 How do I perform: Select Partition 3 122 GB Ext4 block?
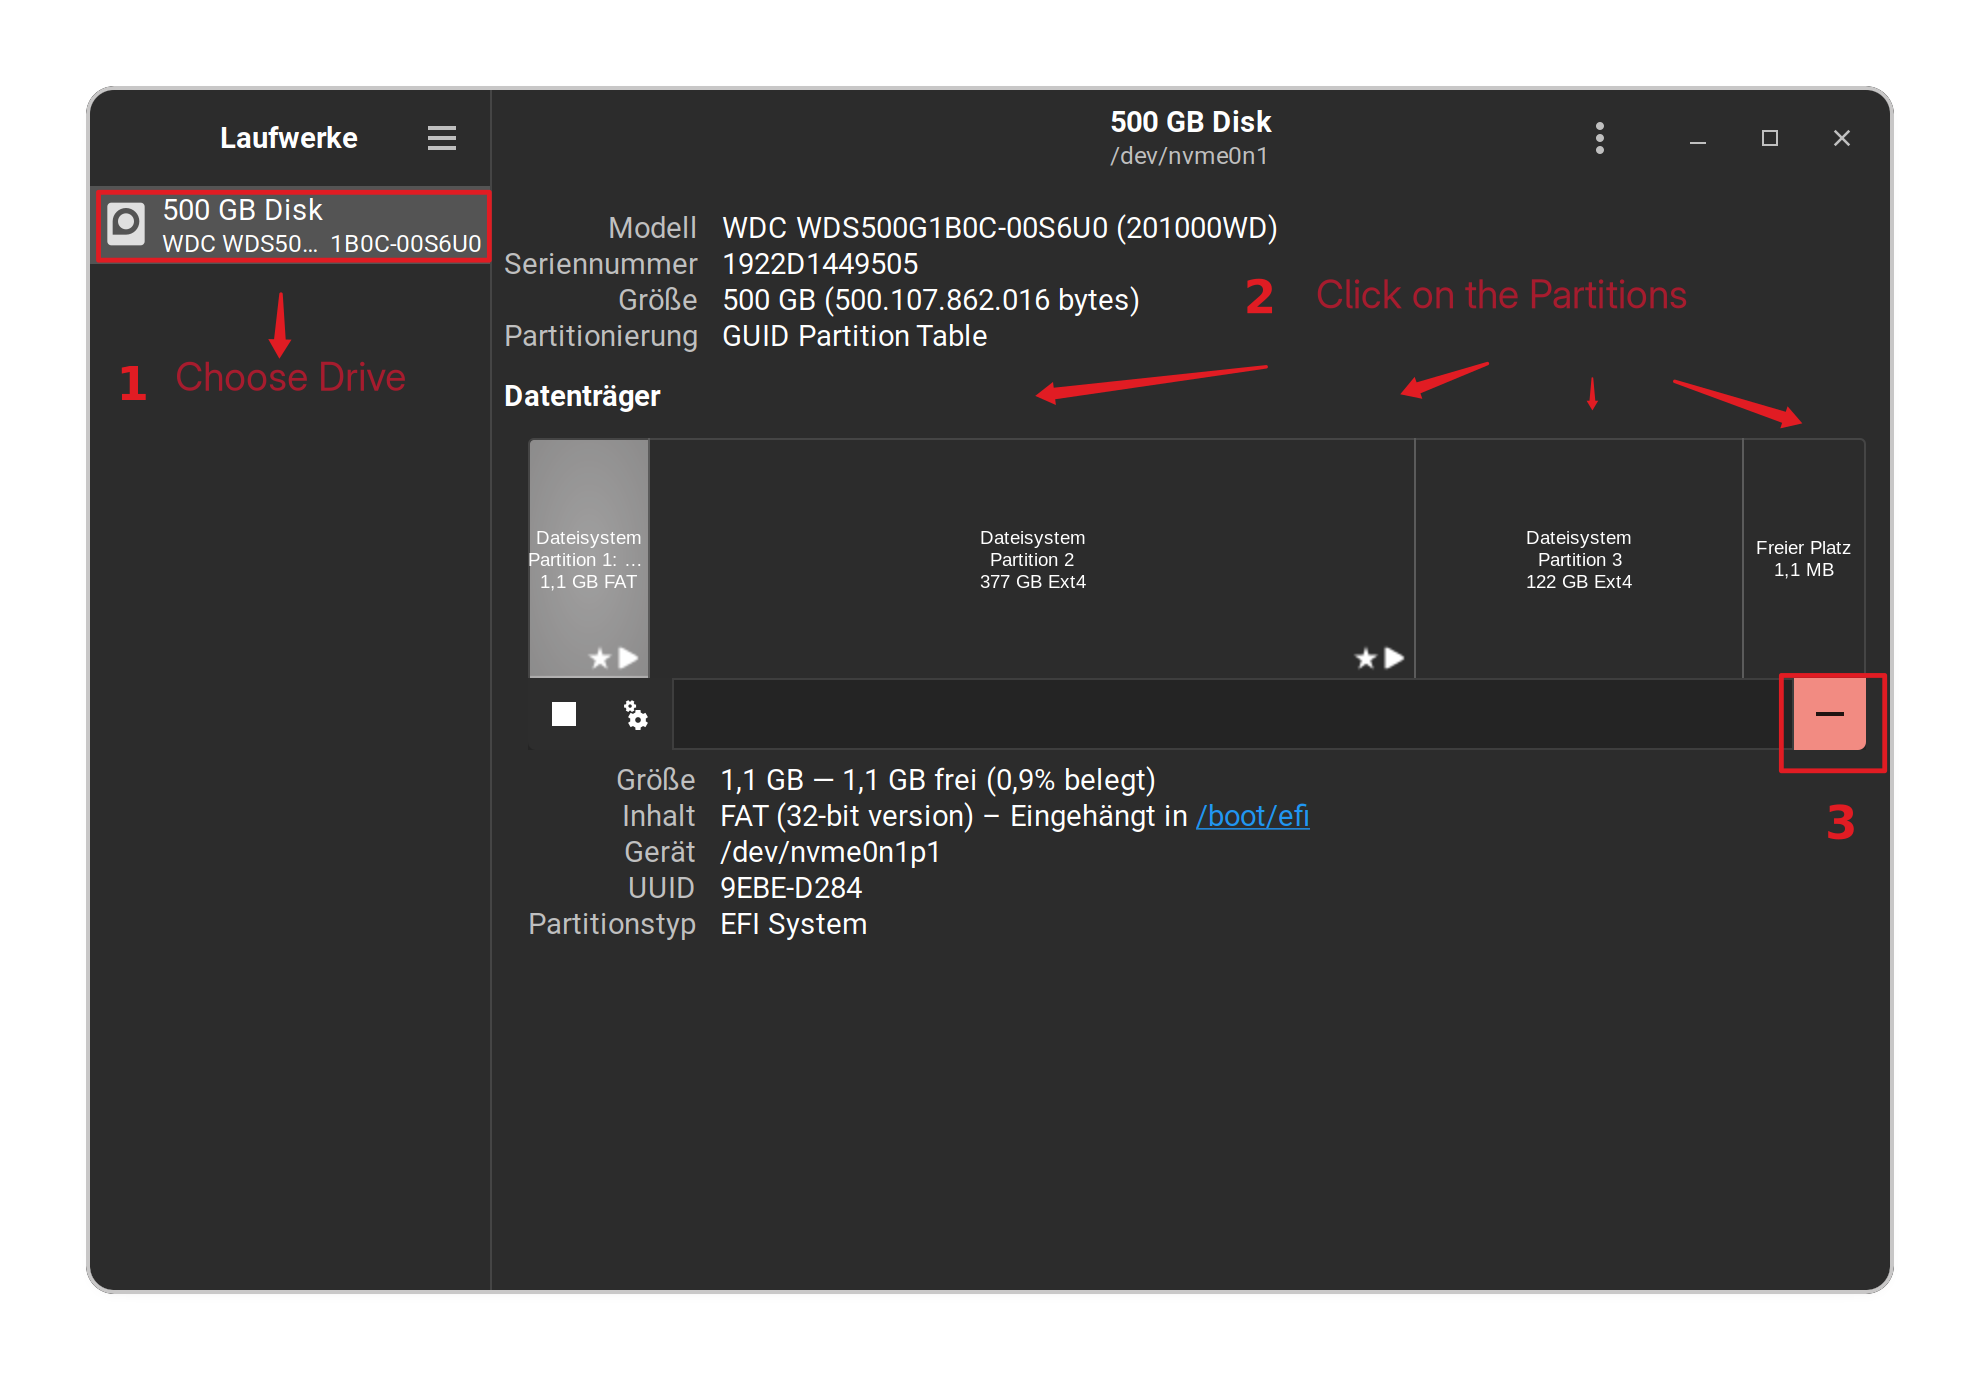[x=1578, y=558]
